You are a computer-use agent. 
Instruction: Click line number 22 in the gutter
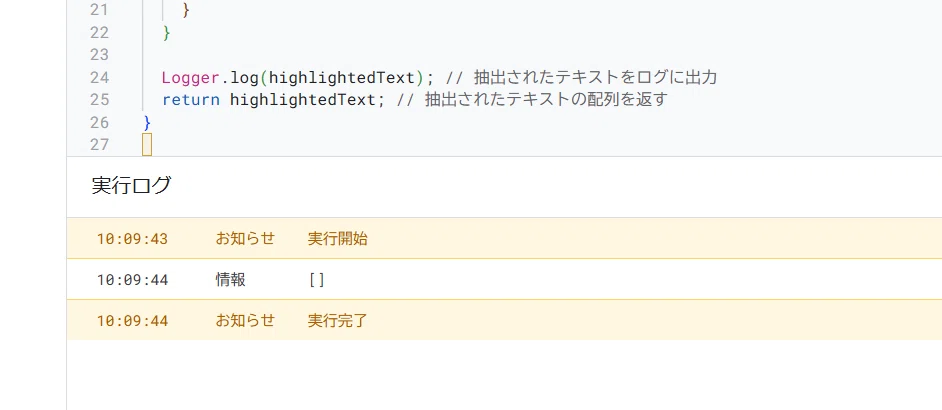pyautogui.click(x=99, y=32)
